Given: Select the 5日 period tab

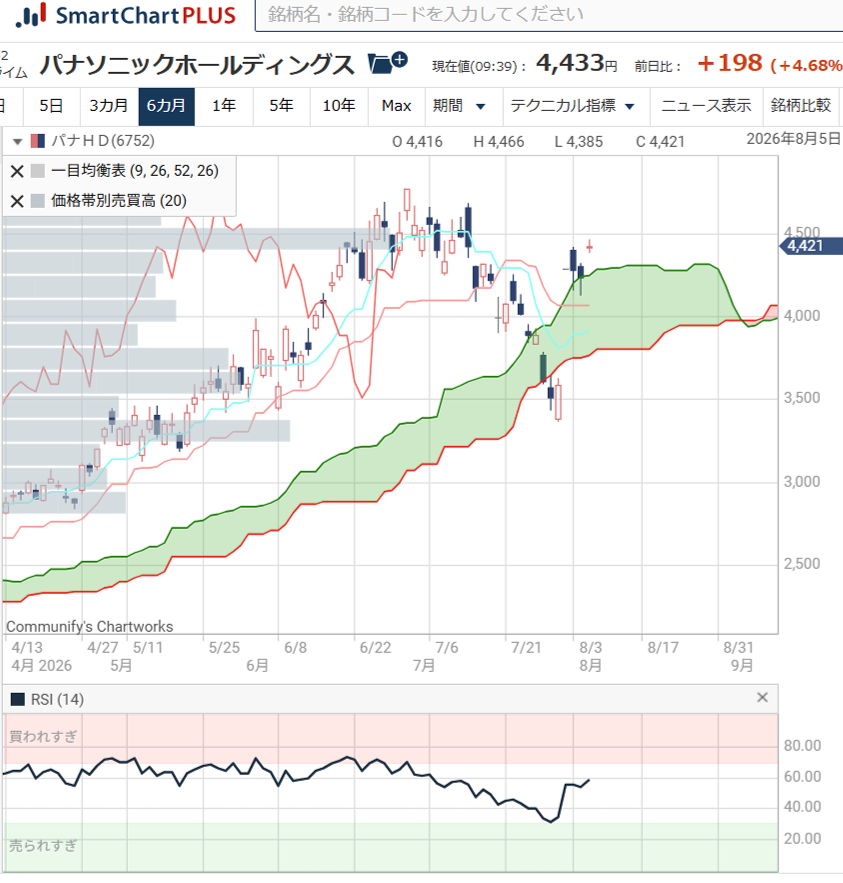Looking at the screenshot, I should [x=51, y=106].
